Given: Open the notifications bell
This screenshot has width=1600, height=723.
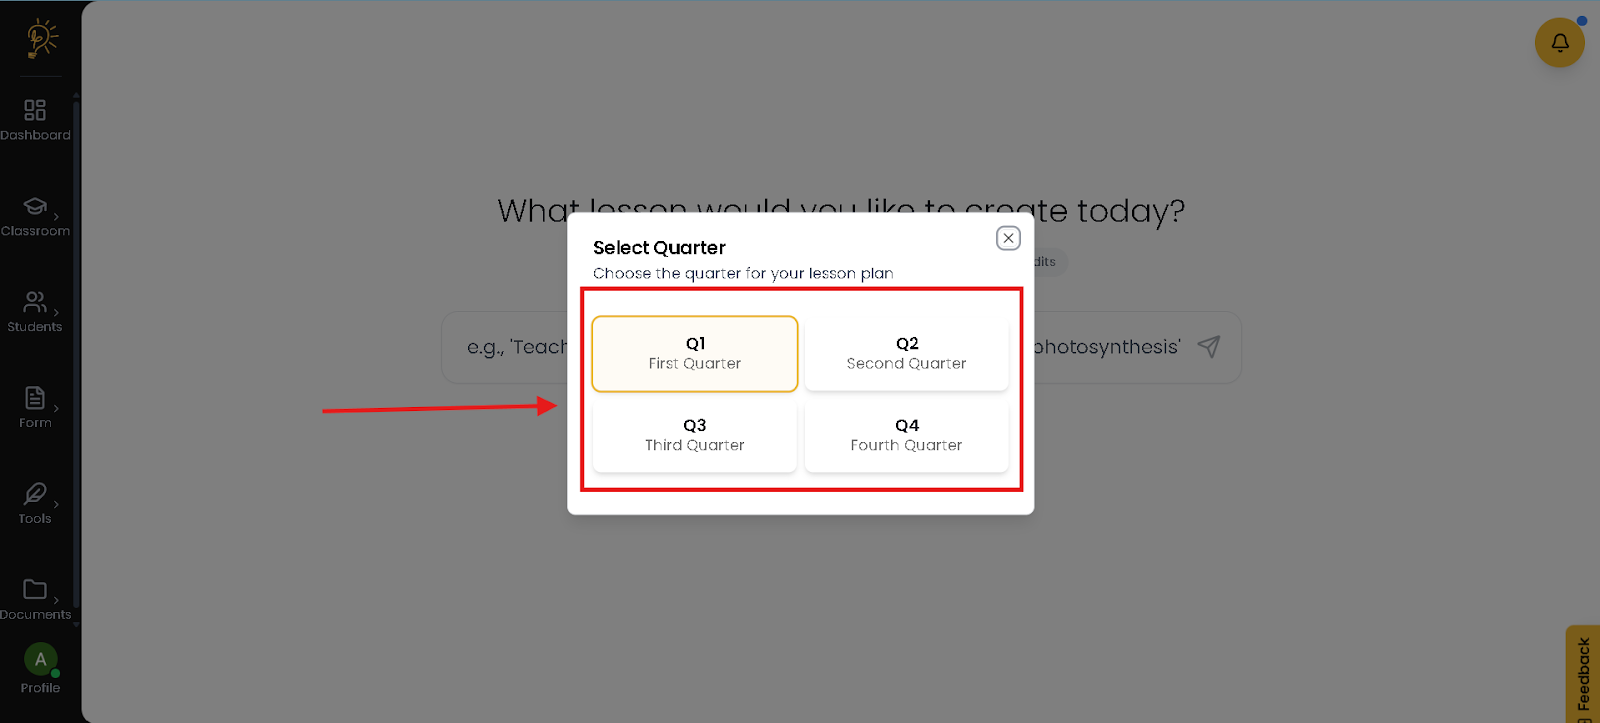Looking at the screenshot, I should tap(1559, 43).
